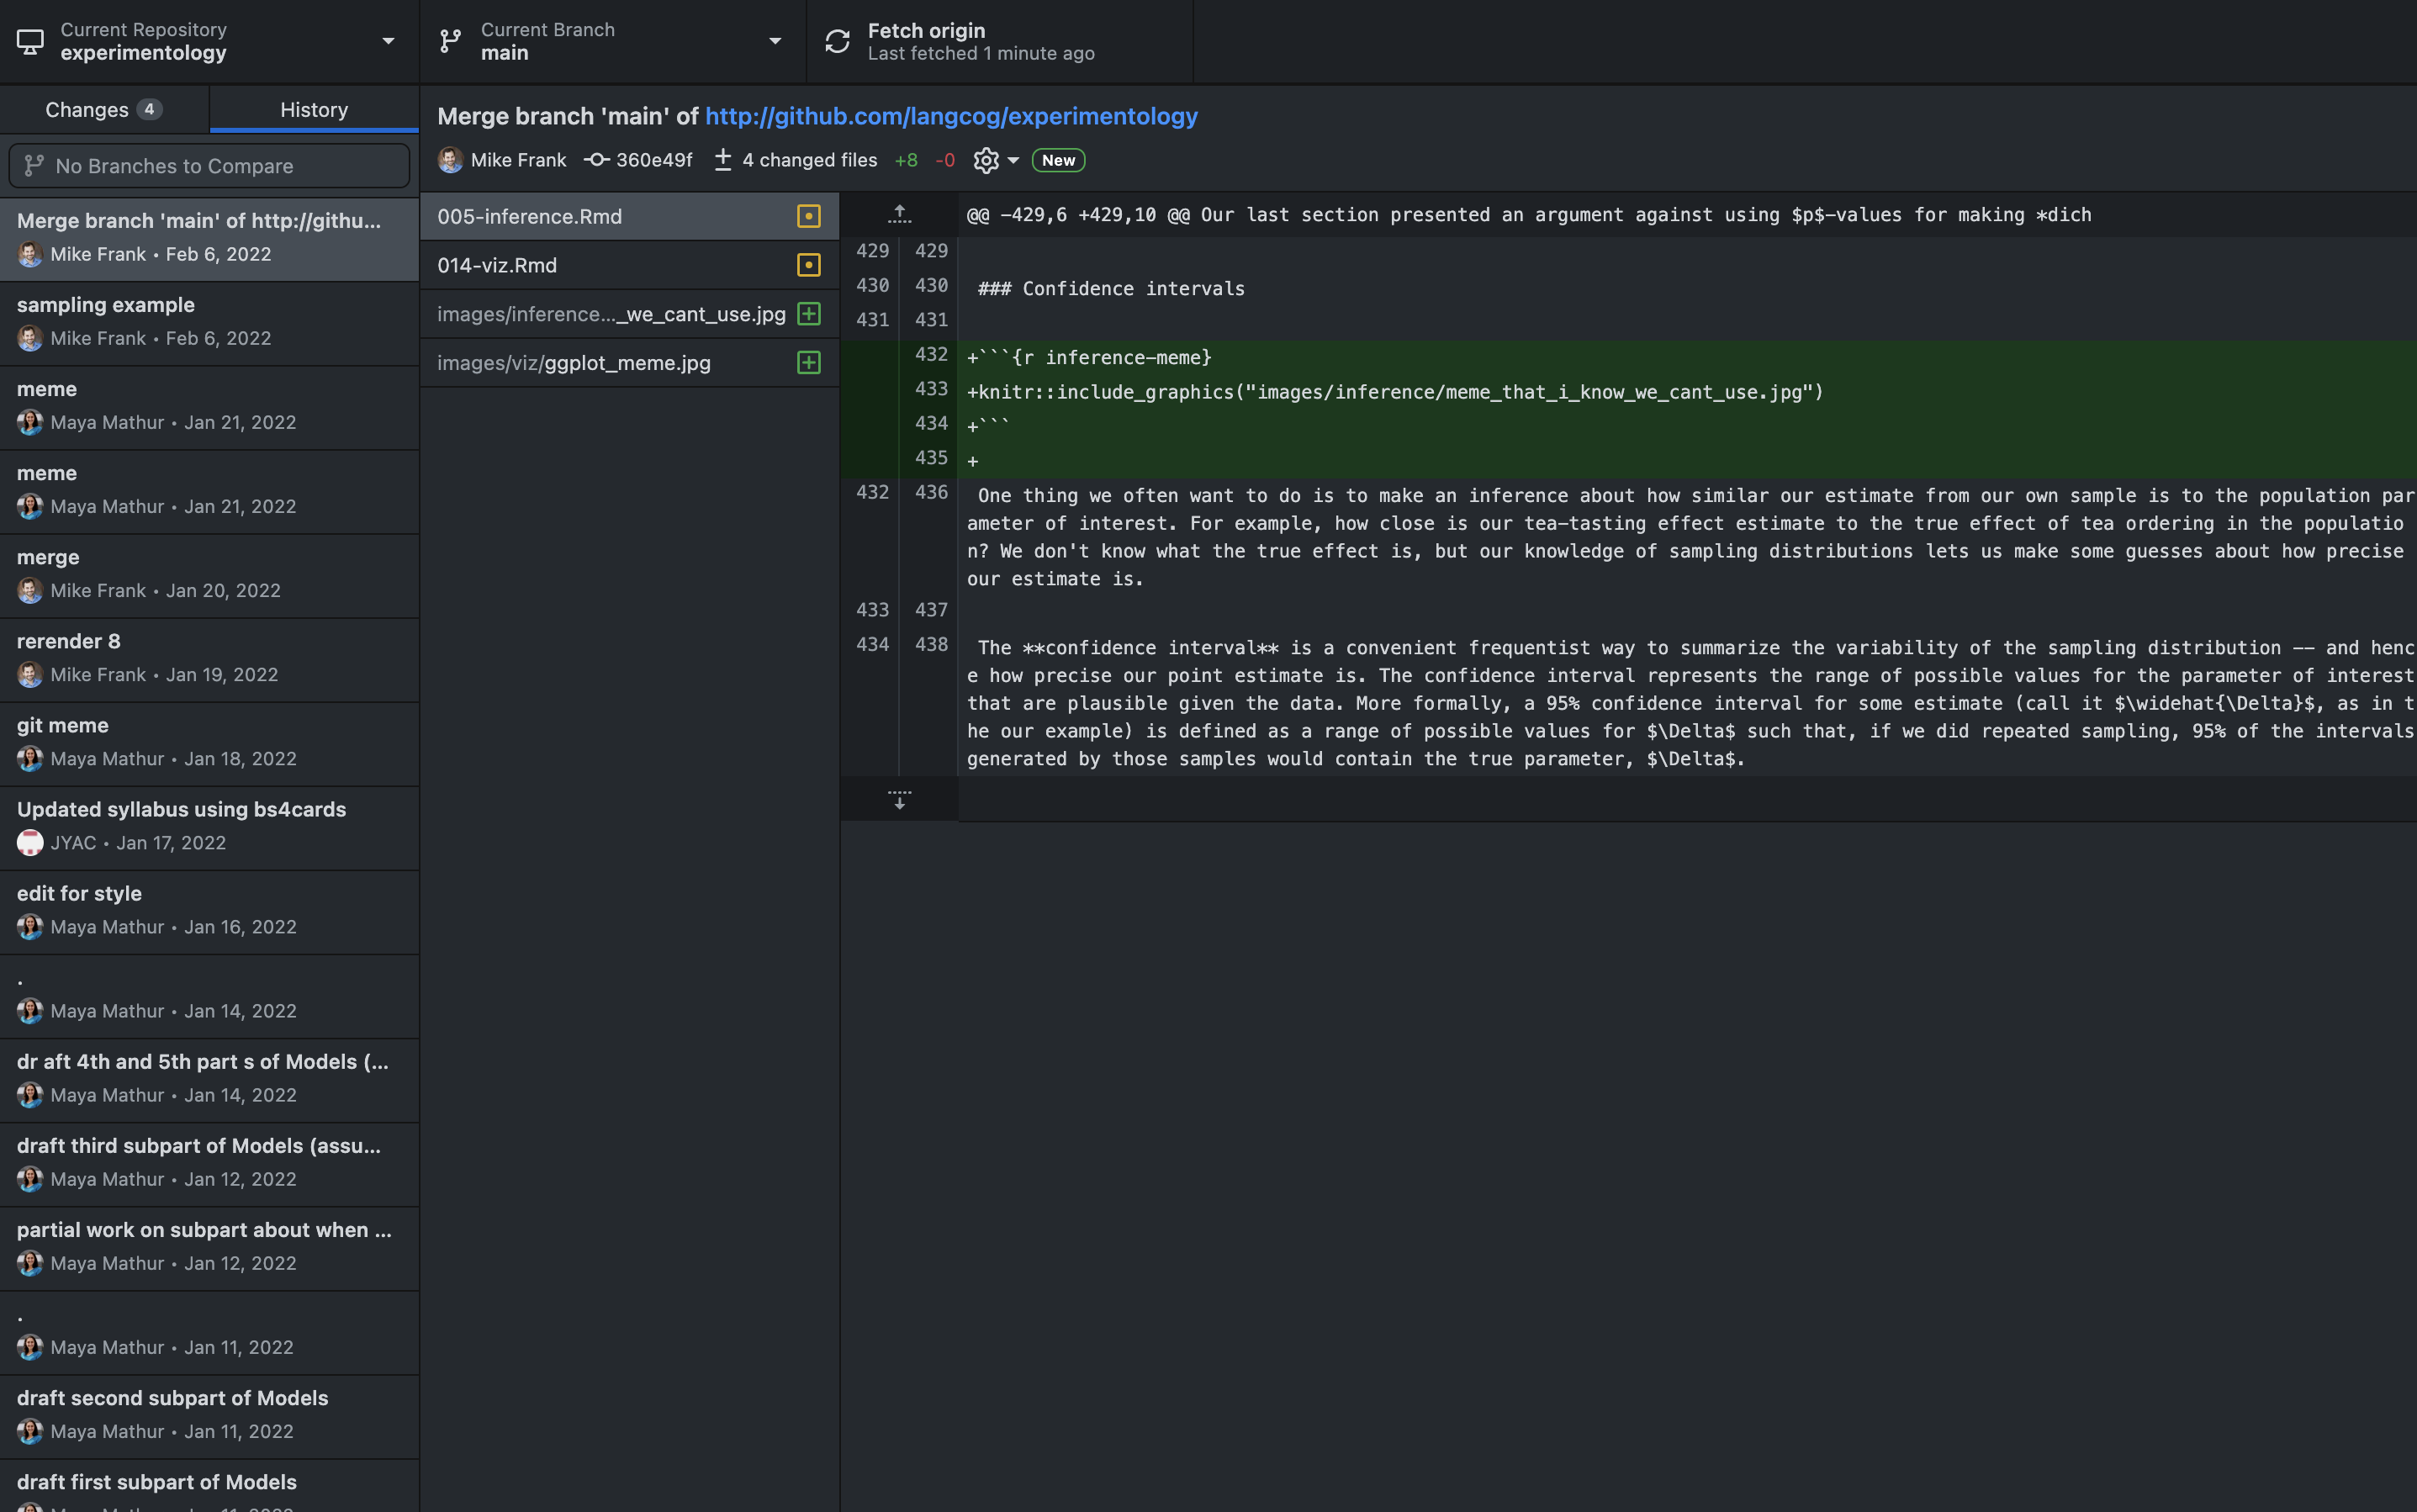
Task: Select the git meme commit
Action: (x=209, y=742)
